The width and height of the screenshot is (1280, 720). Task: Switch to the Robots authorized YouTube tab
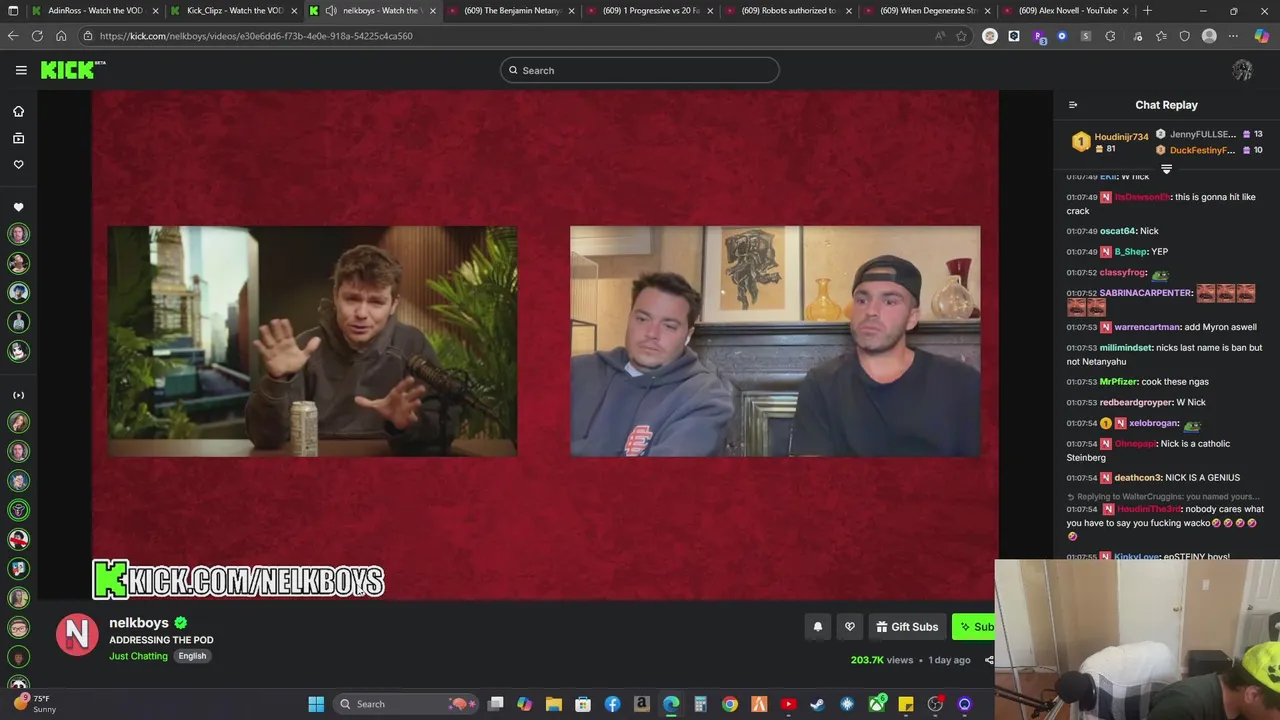click(x=788, y=10)
